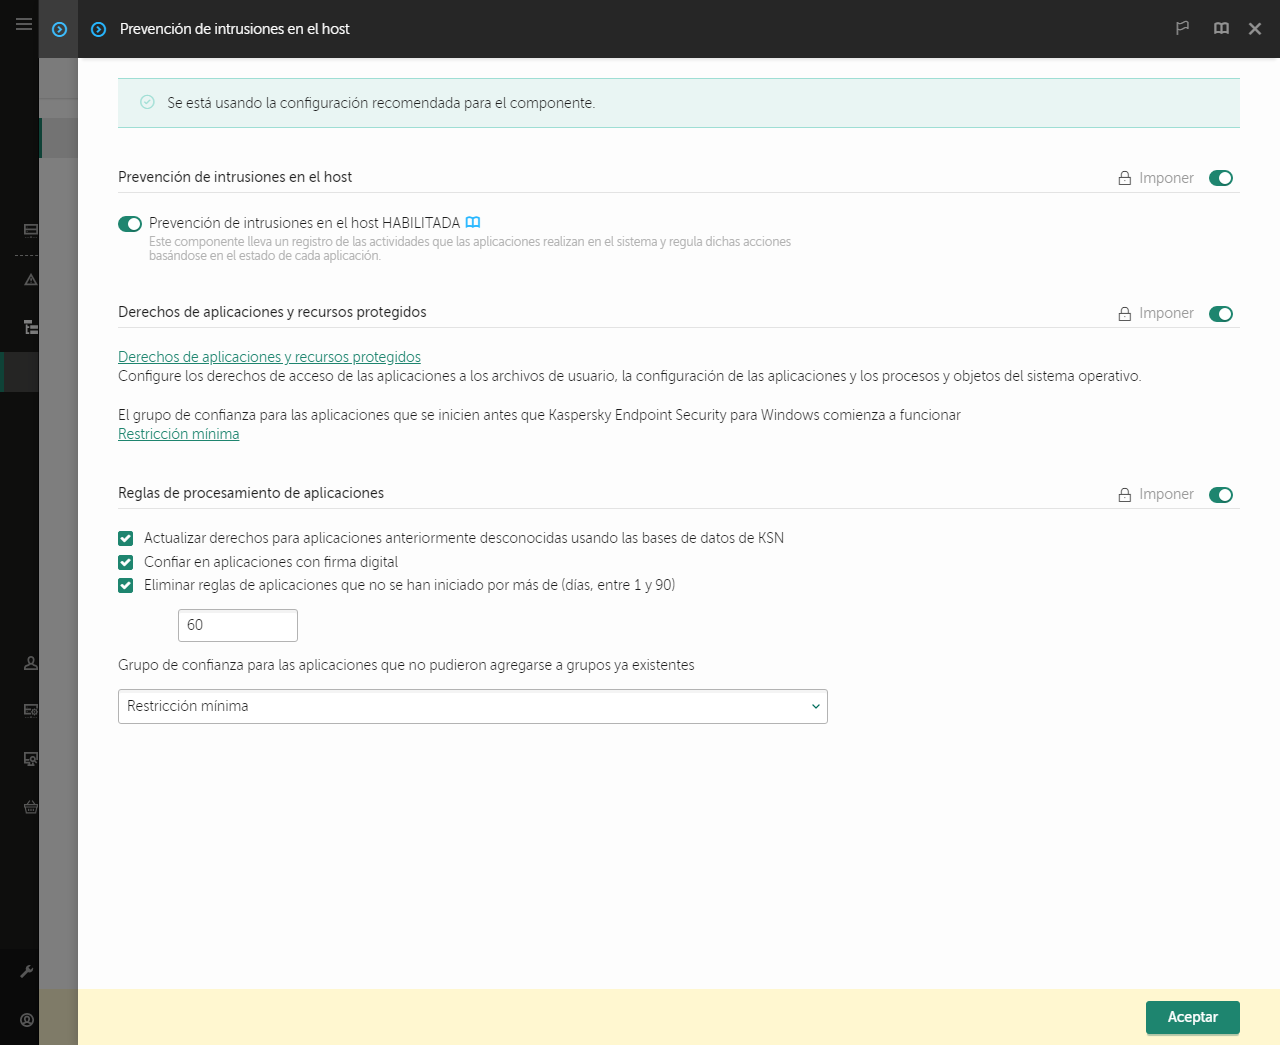Click the days number input showing 60
This screenshot has width=1280, height=1045.
pos(237,624)
